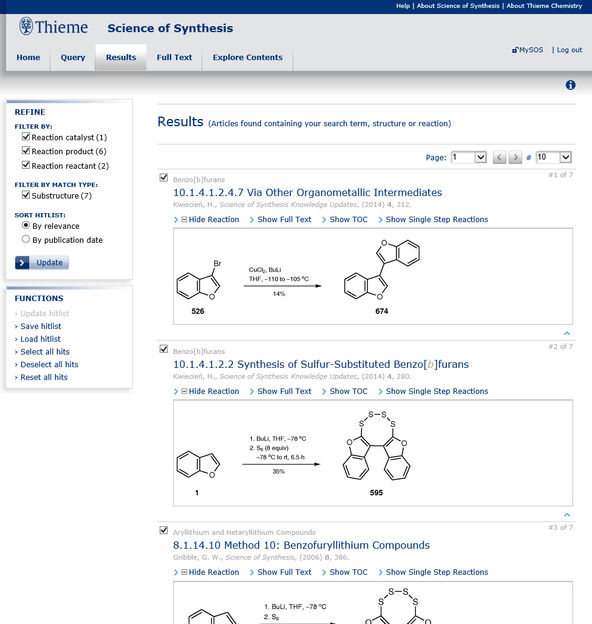Screen dimensions: 592x624
Task: Open the Page number dropdown
Action: (469, 157)
